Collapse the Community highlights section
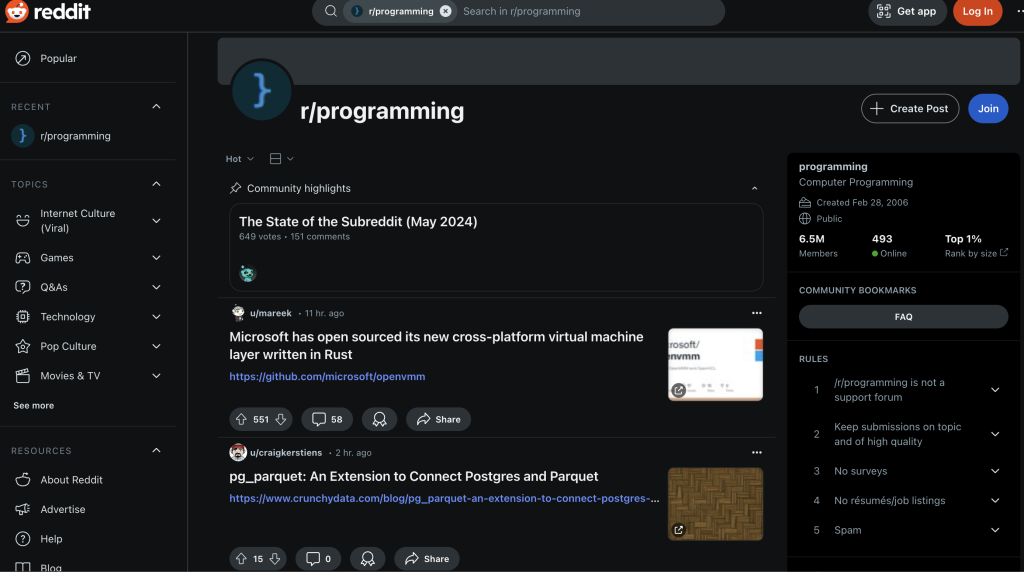Image resolution: width=1024 pixels, height=572 pixels. pos(754,188)
